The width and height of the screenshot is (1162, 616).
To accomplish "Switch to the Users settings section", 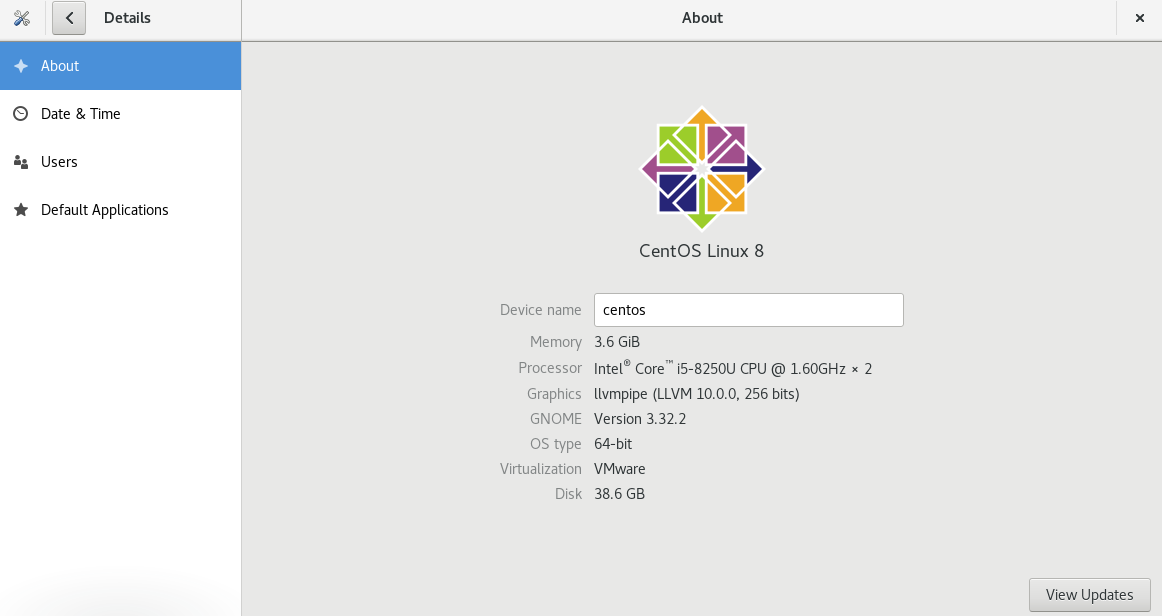I will click(x=59, y=161).
